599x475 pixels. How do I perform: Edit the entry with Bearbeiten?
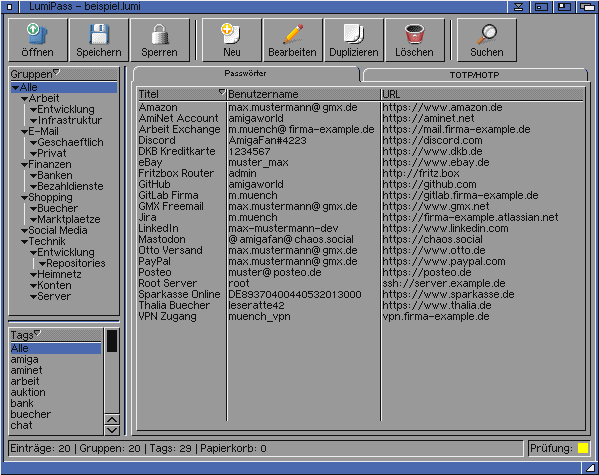coord(293,40)
